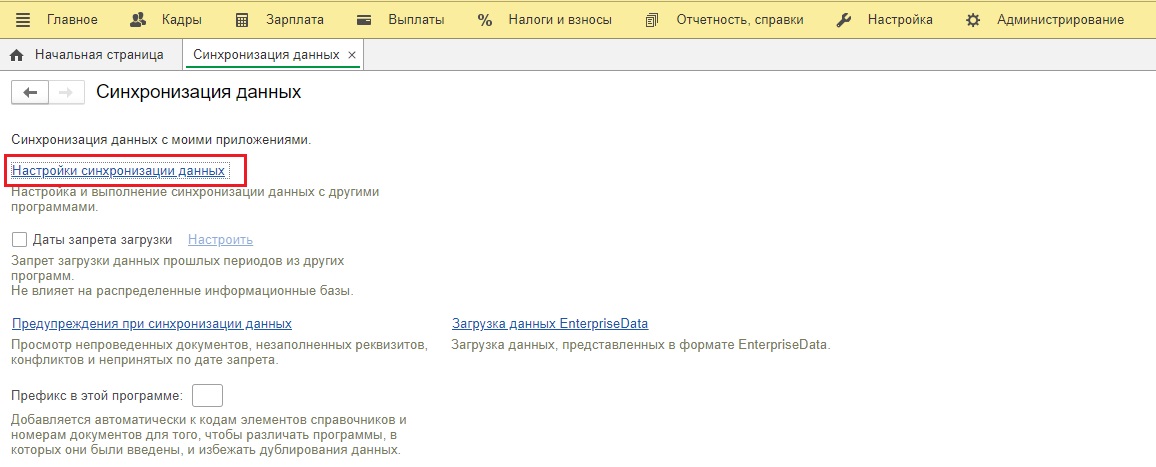Open Настройки синхронизации данных link
The height and width of the screenshot is (467, 1156).
[x=118, y=171]
